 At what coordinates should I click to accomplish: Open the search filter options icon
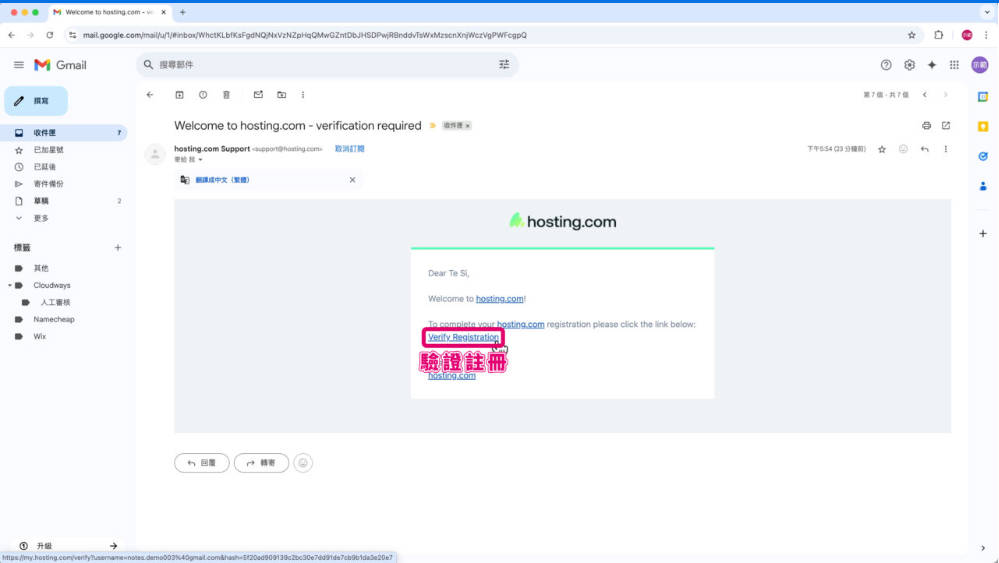coord(504,64)
